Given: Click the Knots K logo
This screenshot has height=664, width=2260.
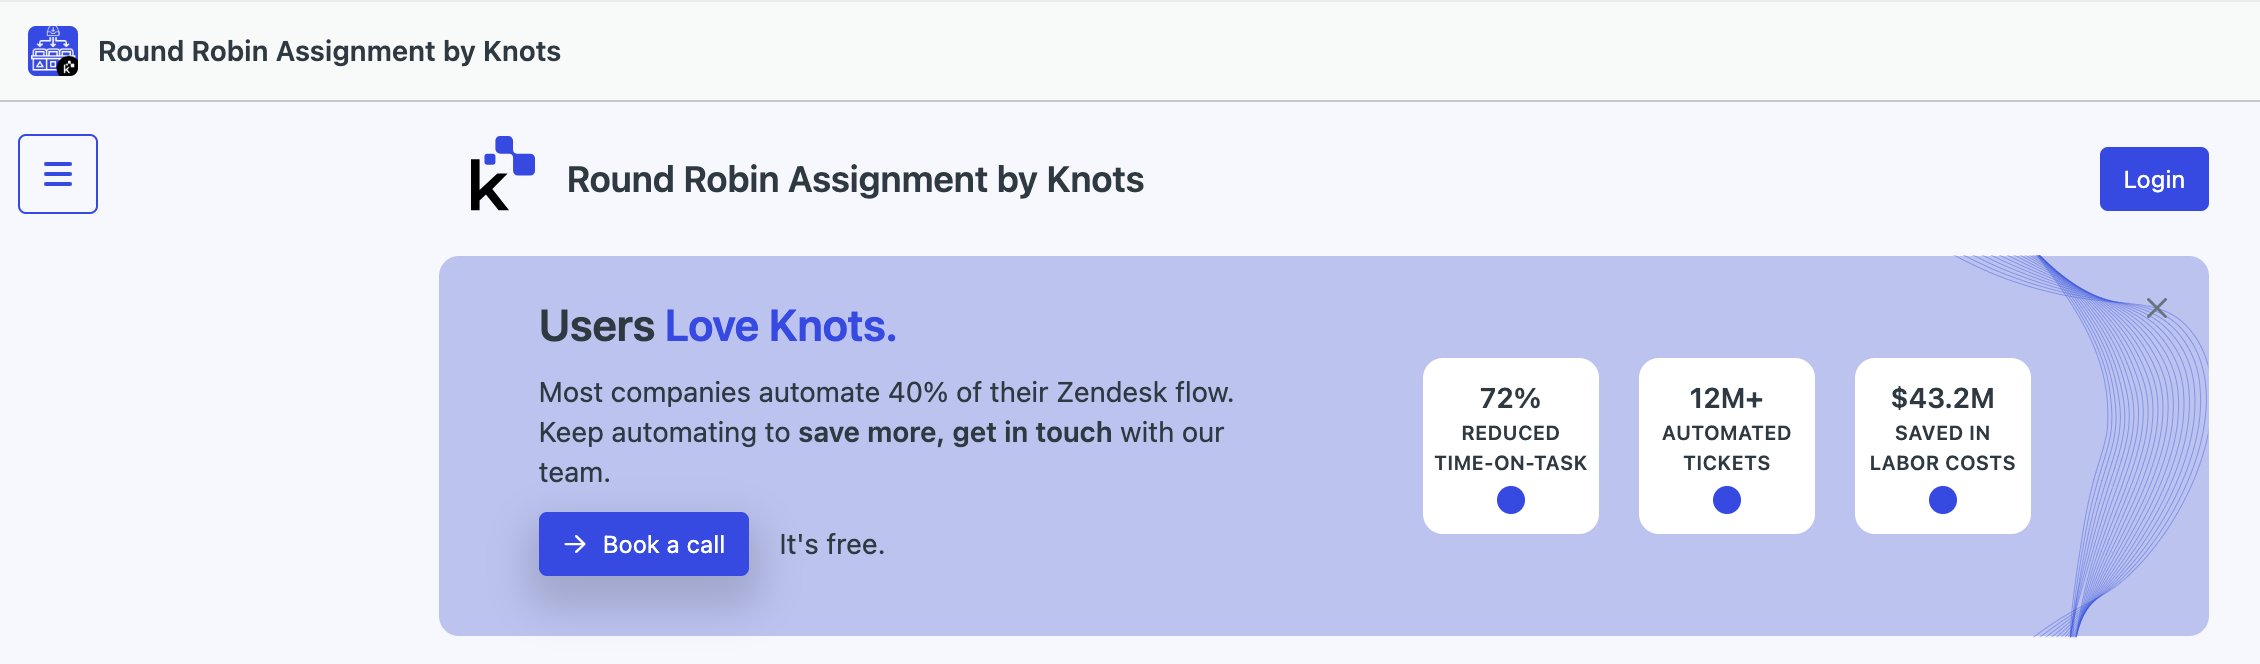Looking at the screenshot, I should tap(502, 174).
